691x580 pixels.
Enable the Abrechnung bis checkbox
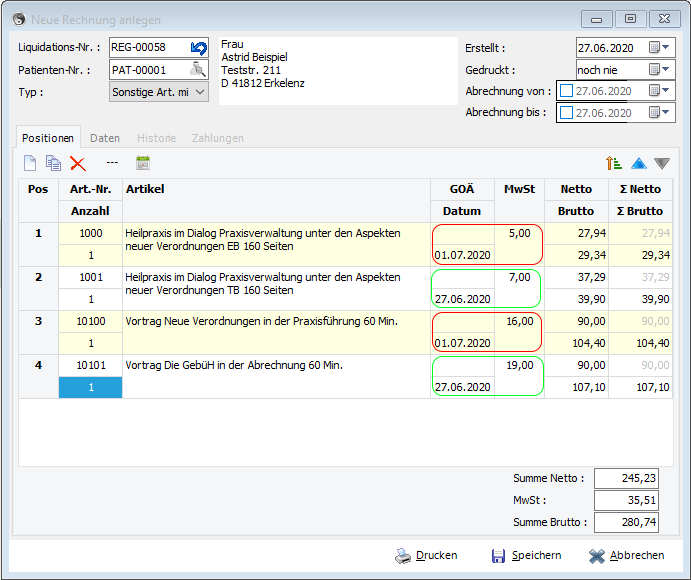coord(566,113)
